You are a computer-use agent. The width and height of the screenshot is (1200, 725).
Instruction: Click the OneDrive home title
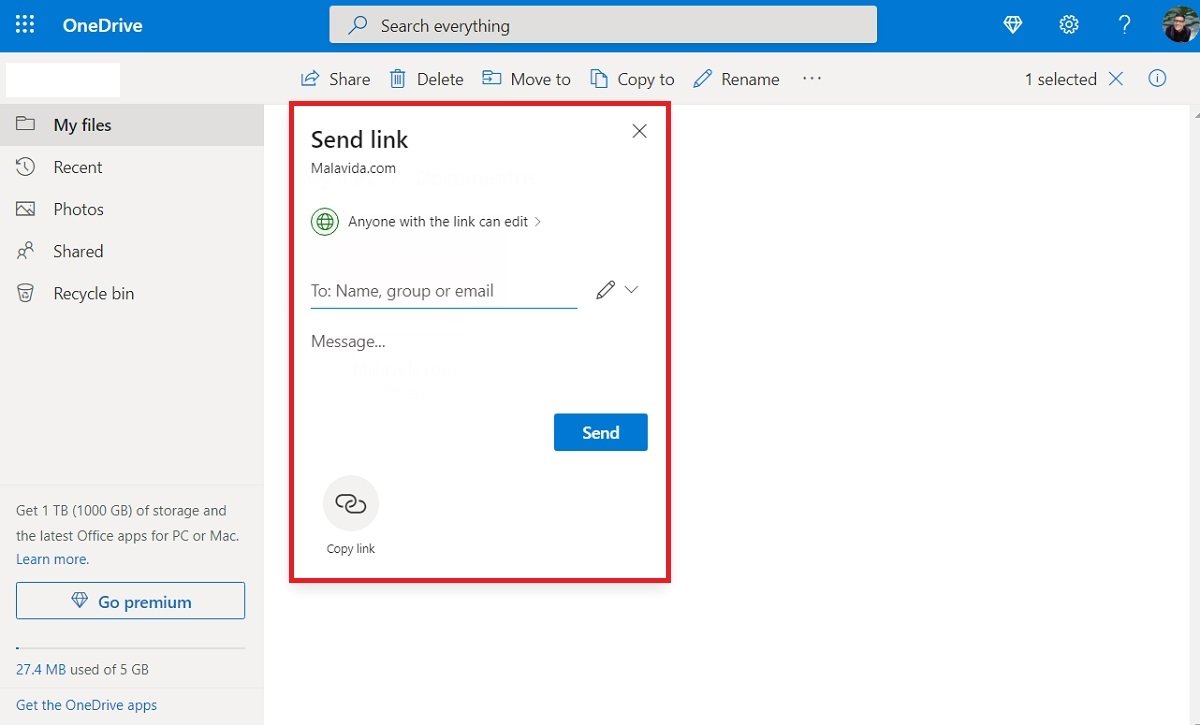(102, 26)
